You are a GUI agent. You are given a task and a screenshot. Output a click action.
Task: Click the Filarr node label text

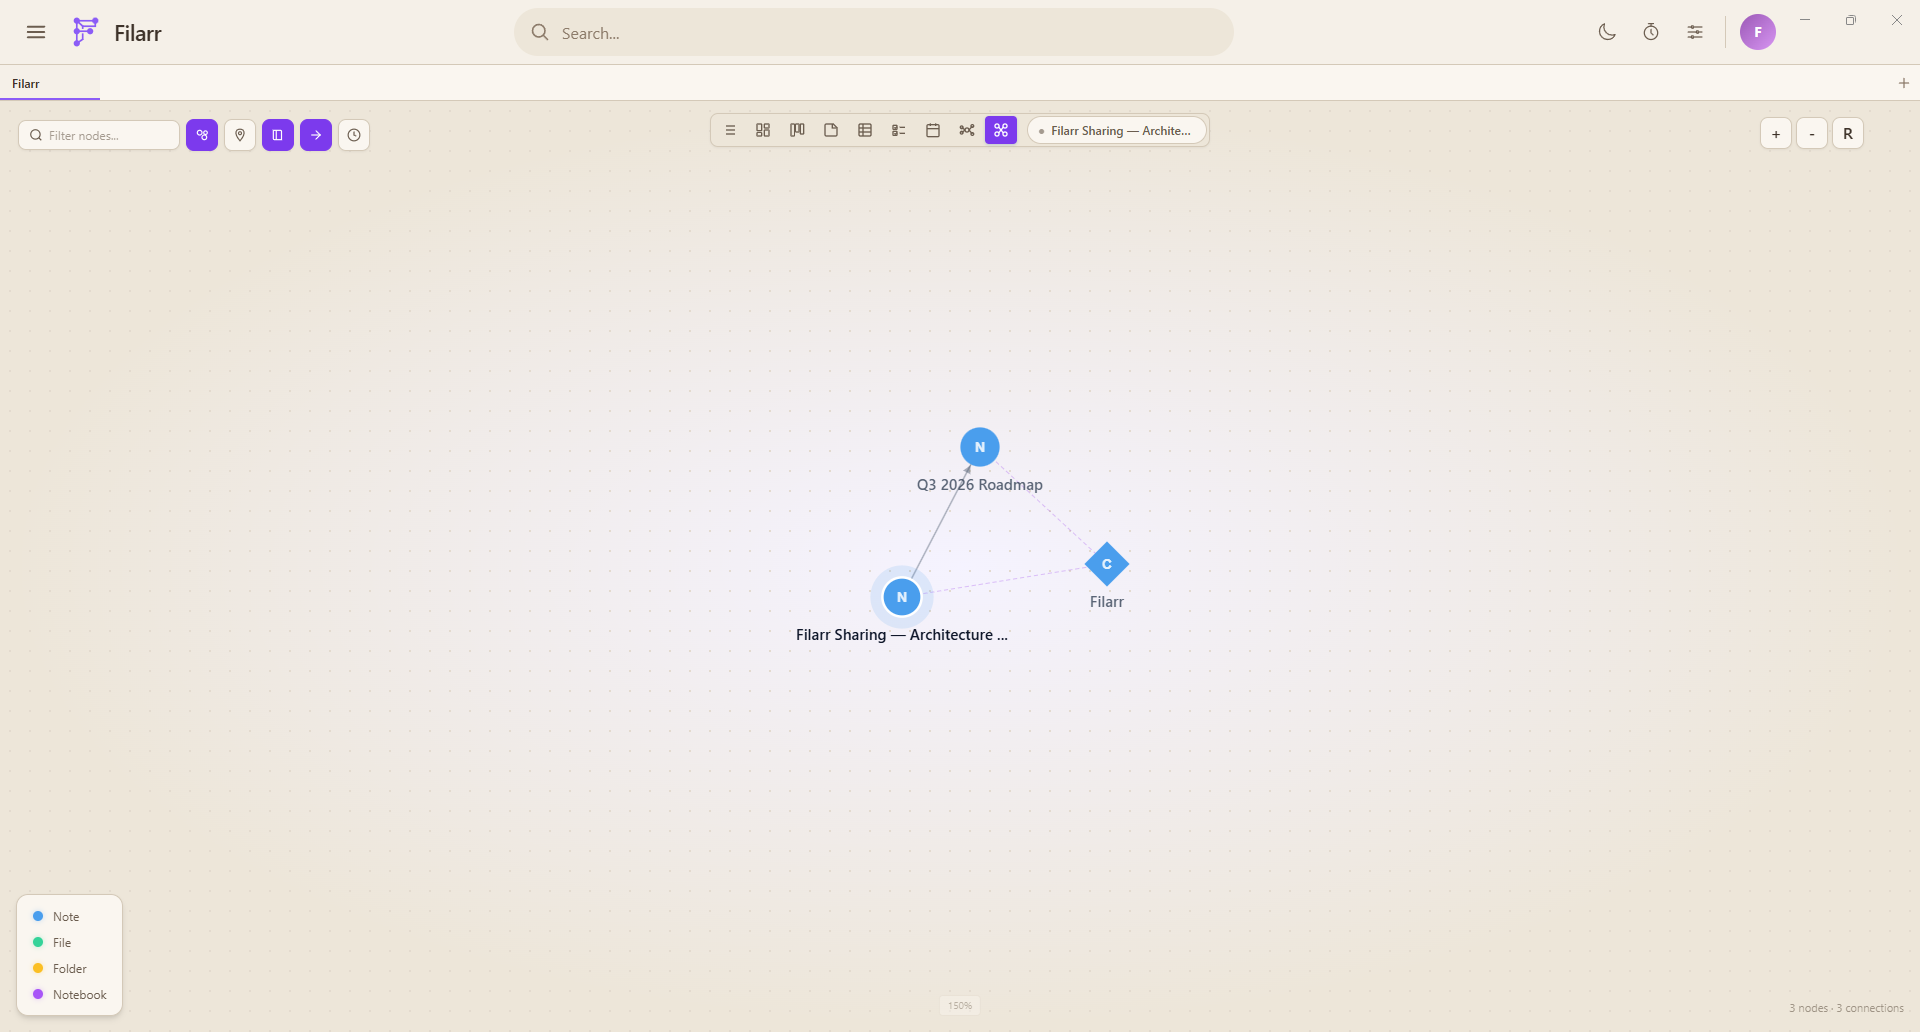pyautogui.click(x=1107, y=602)
